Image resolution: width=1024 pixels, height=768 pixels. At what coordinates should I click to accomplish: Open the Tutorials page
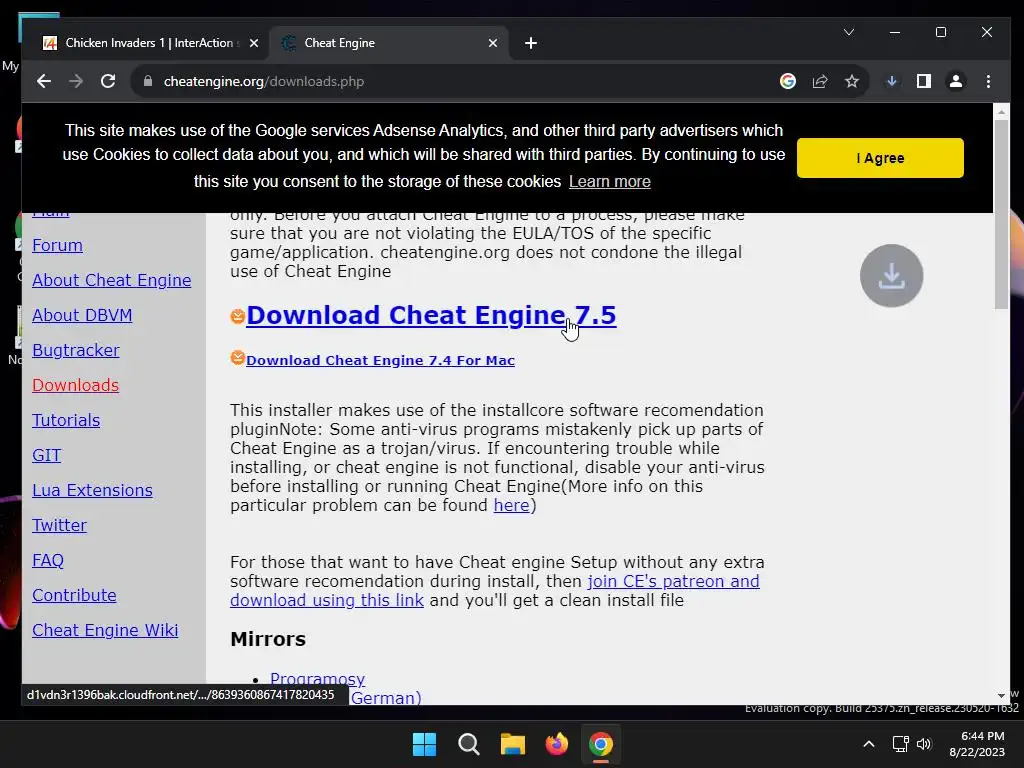tap(66, 421)
